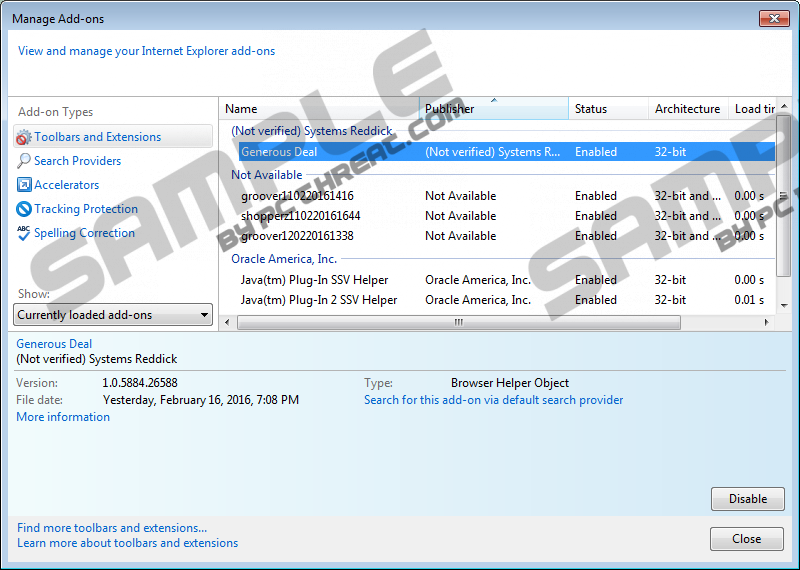
Task: Click the Spelling Correction ABC icon
Action: [x=24, y=233]
